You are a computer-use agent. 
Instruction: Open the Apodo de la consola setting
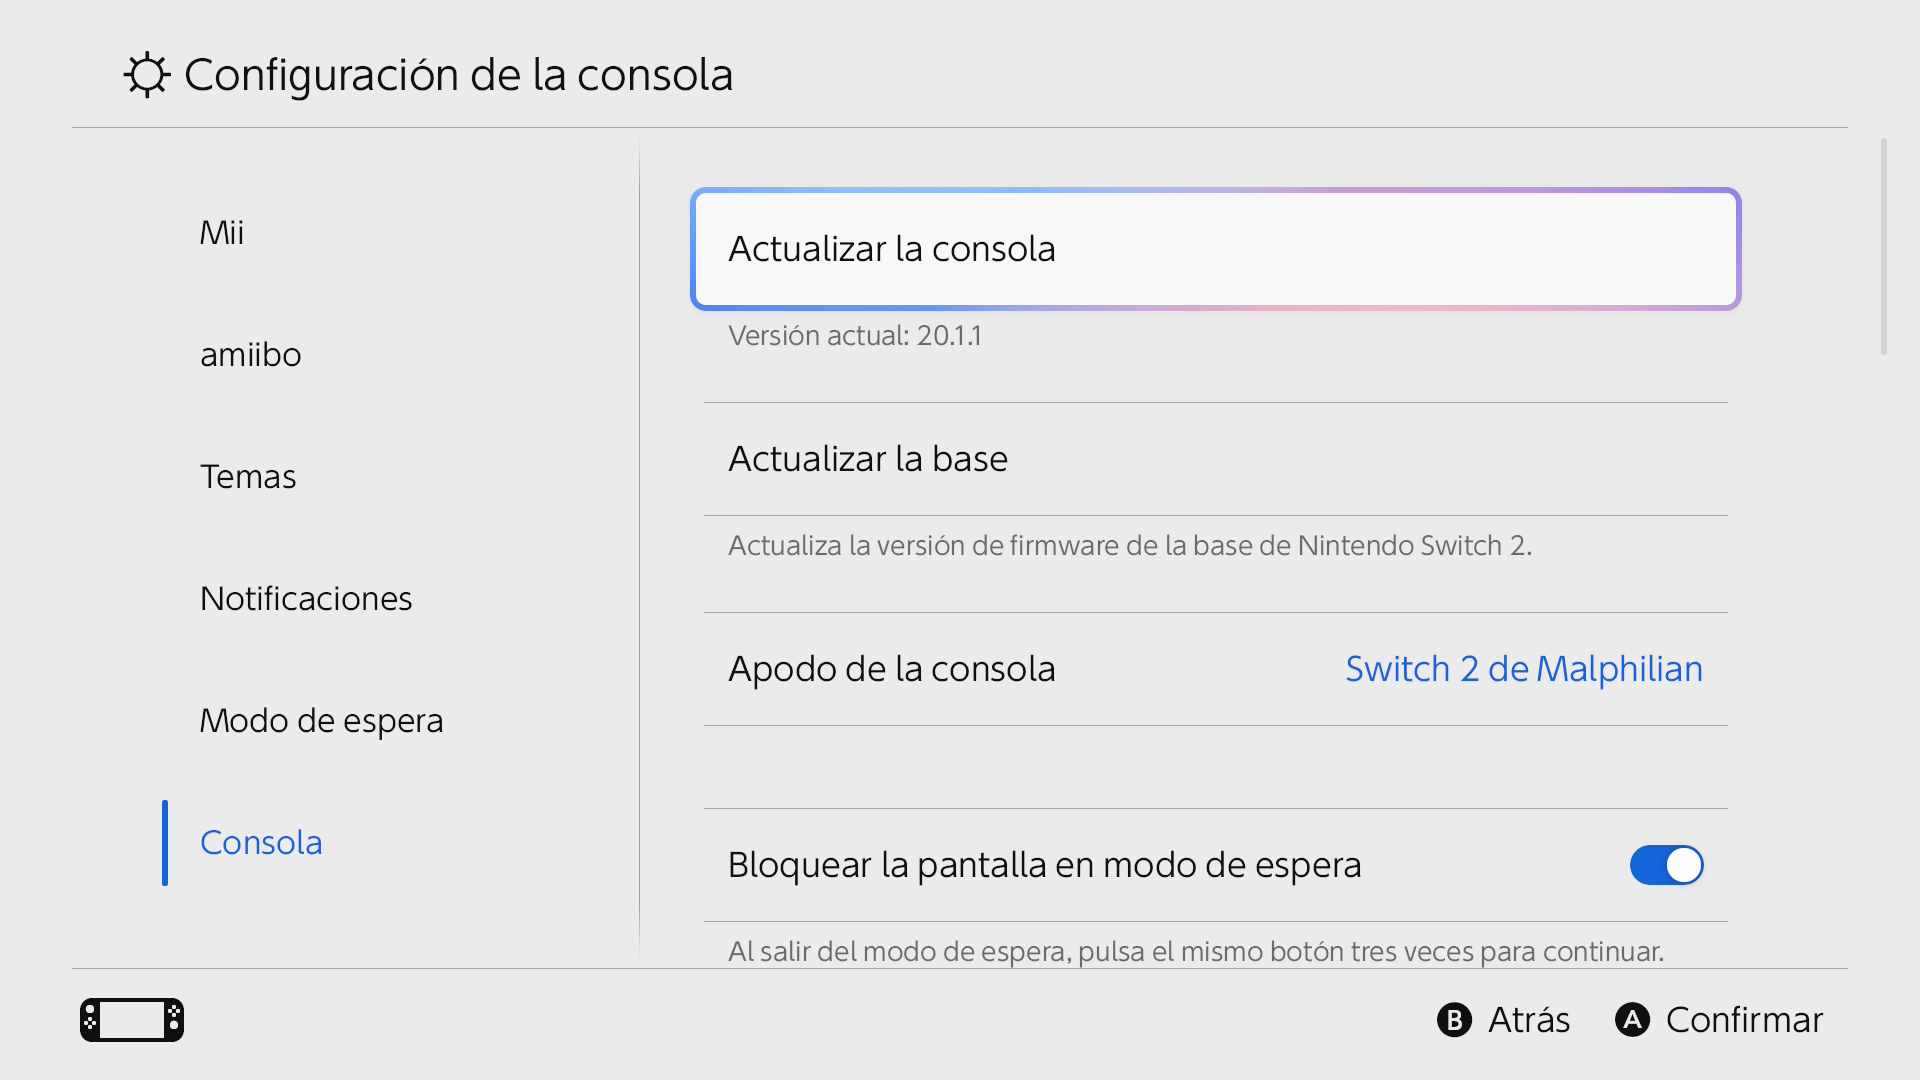tap(1215, 669)
